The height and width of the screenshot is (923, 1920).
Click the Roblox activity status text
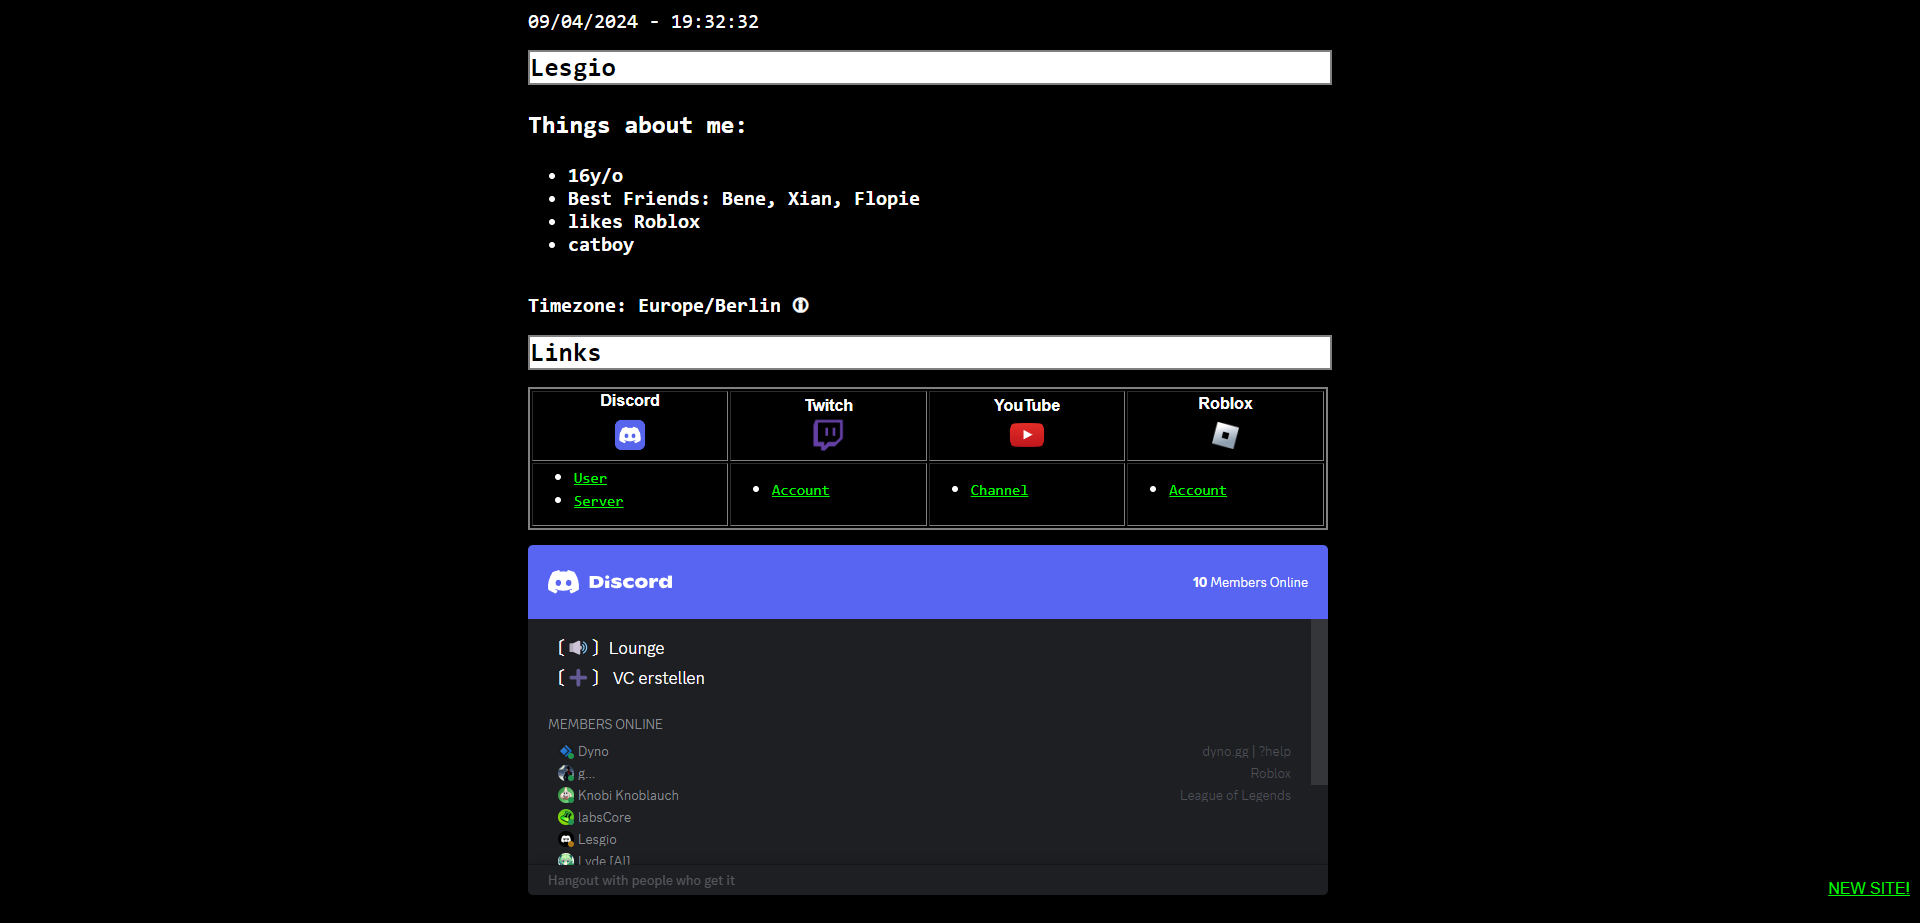pyautogui.click(x=1270, y=774)
